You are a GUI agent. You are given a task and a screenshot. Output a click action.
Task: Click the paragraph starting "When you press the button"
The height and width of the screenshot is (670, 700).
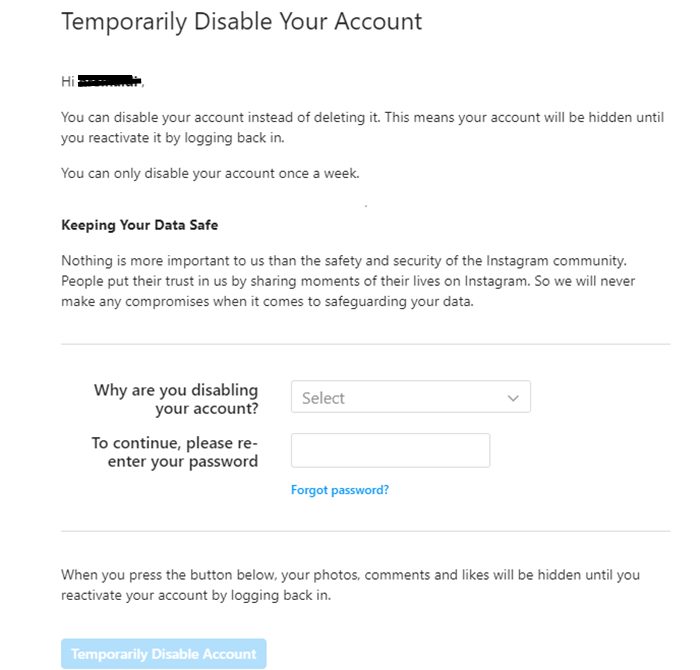pyautogui.click(x=350, y=585)
